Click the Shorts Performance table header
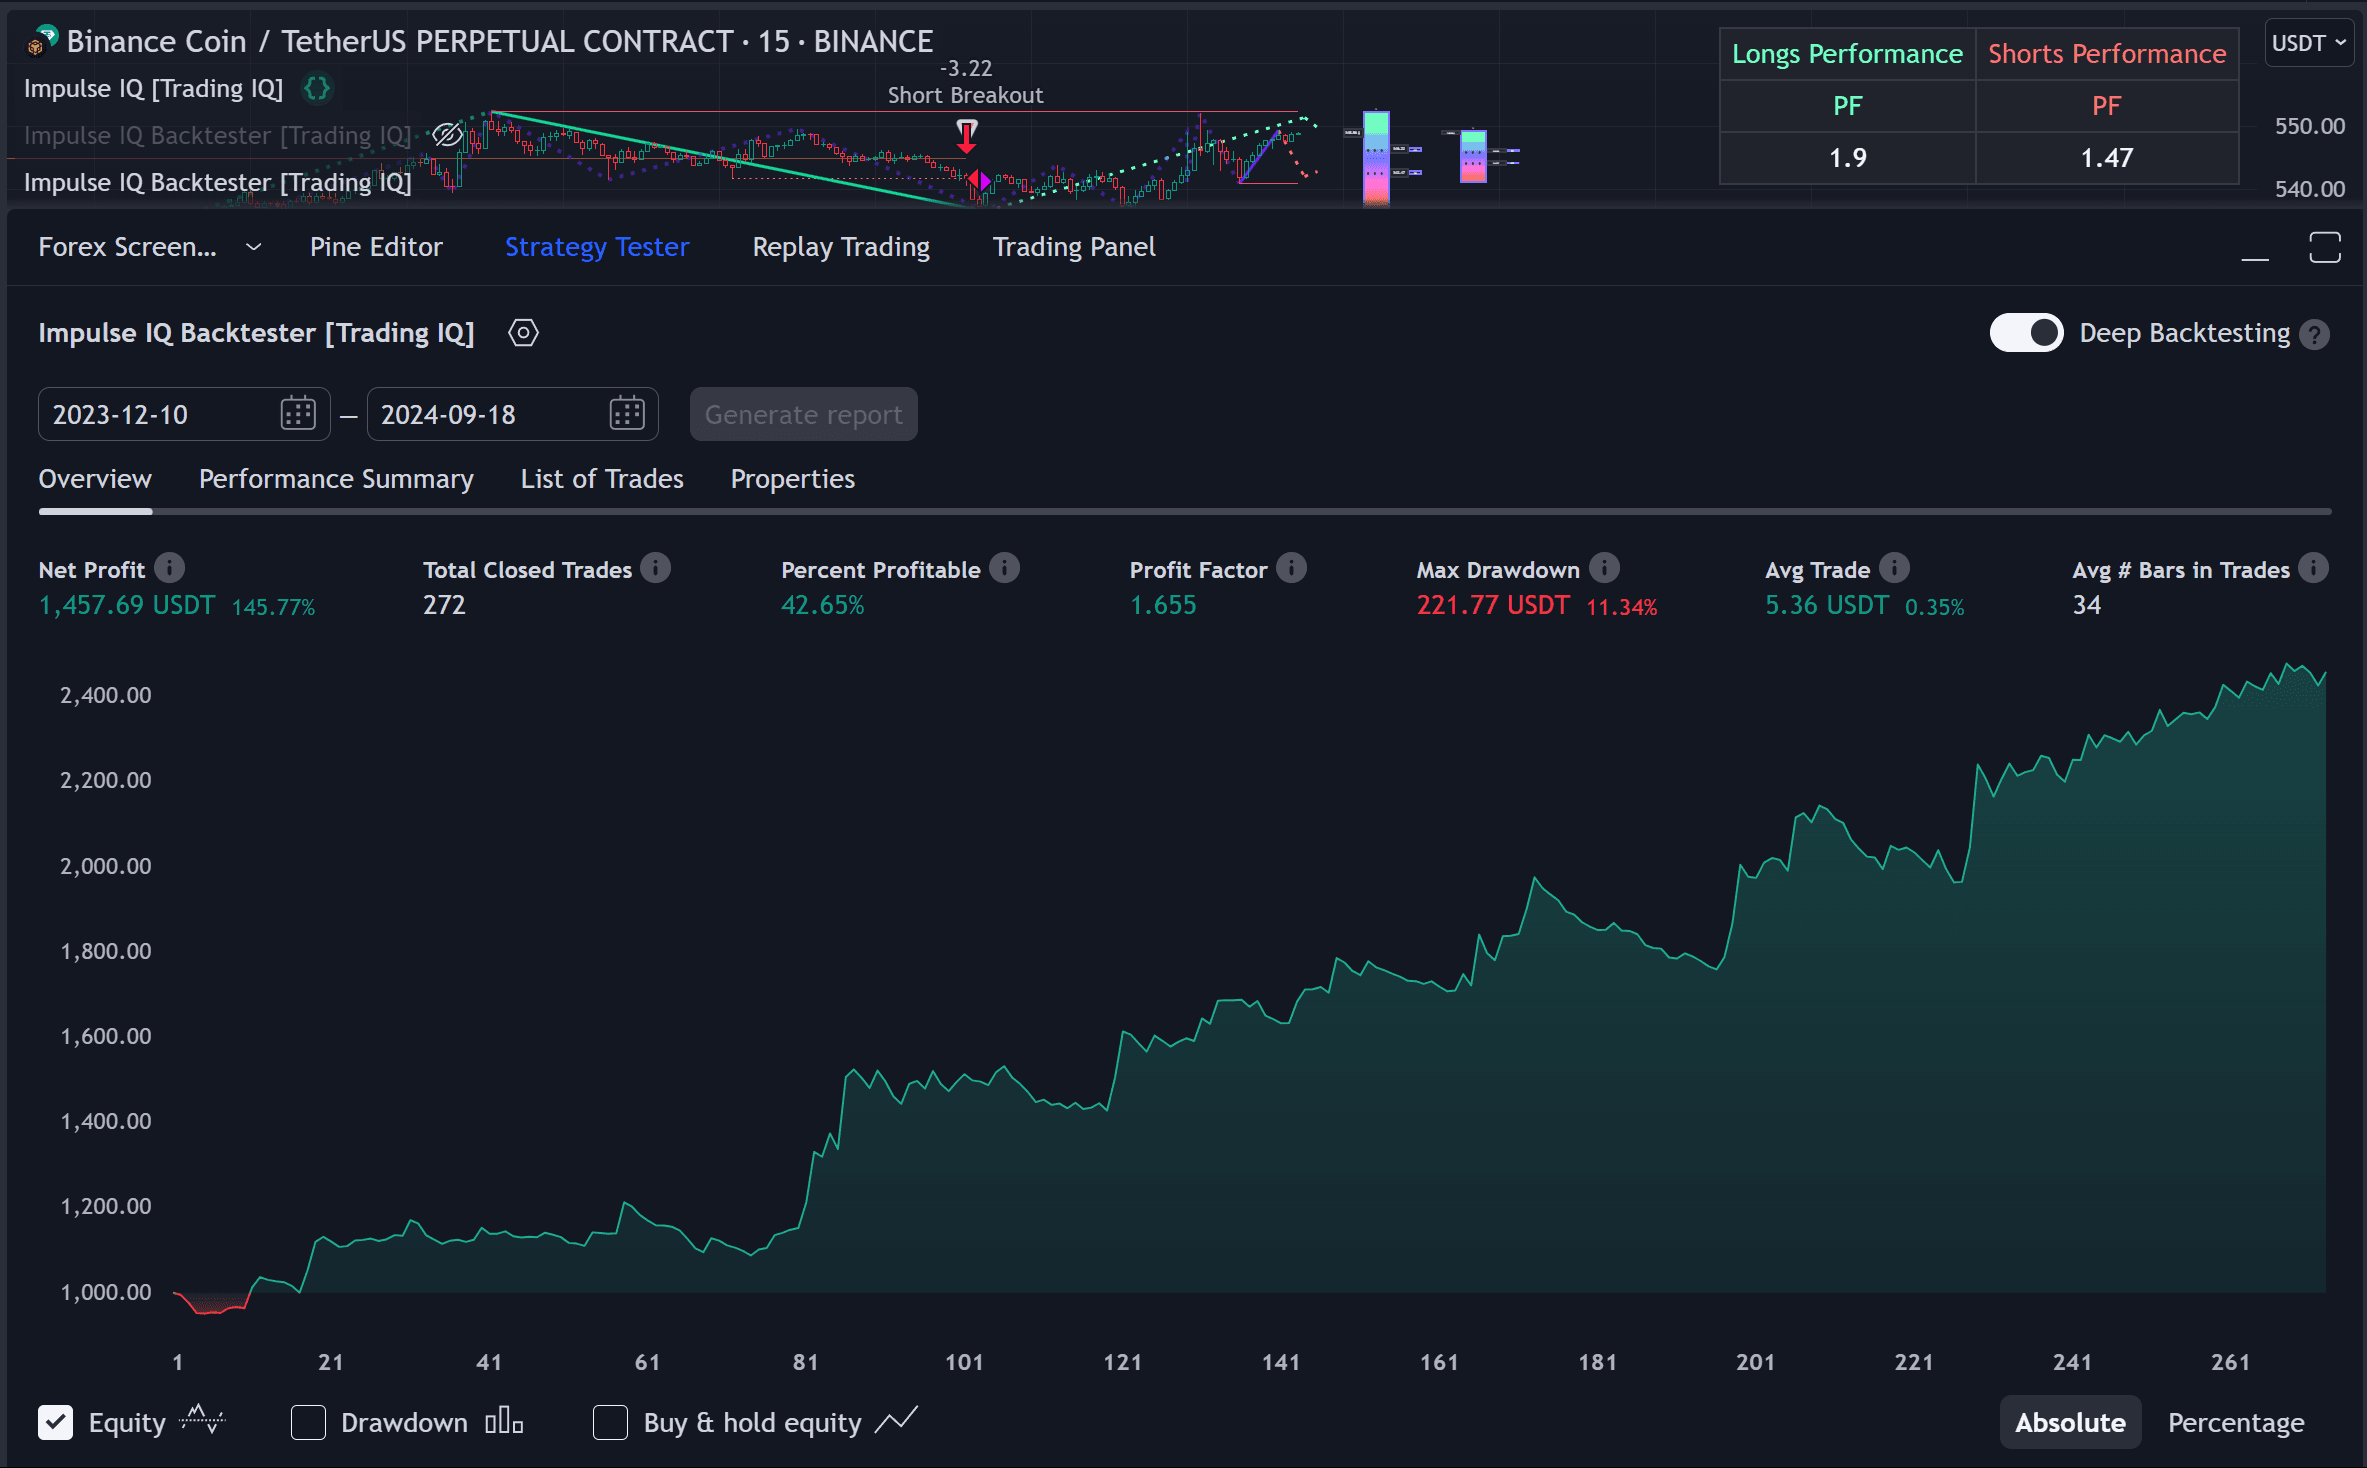 (x=2107, y=54)
